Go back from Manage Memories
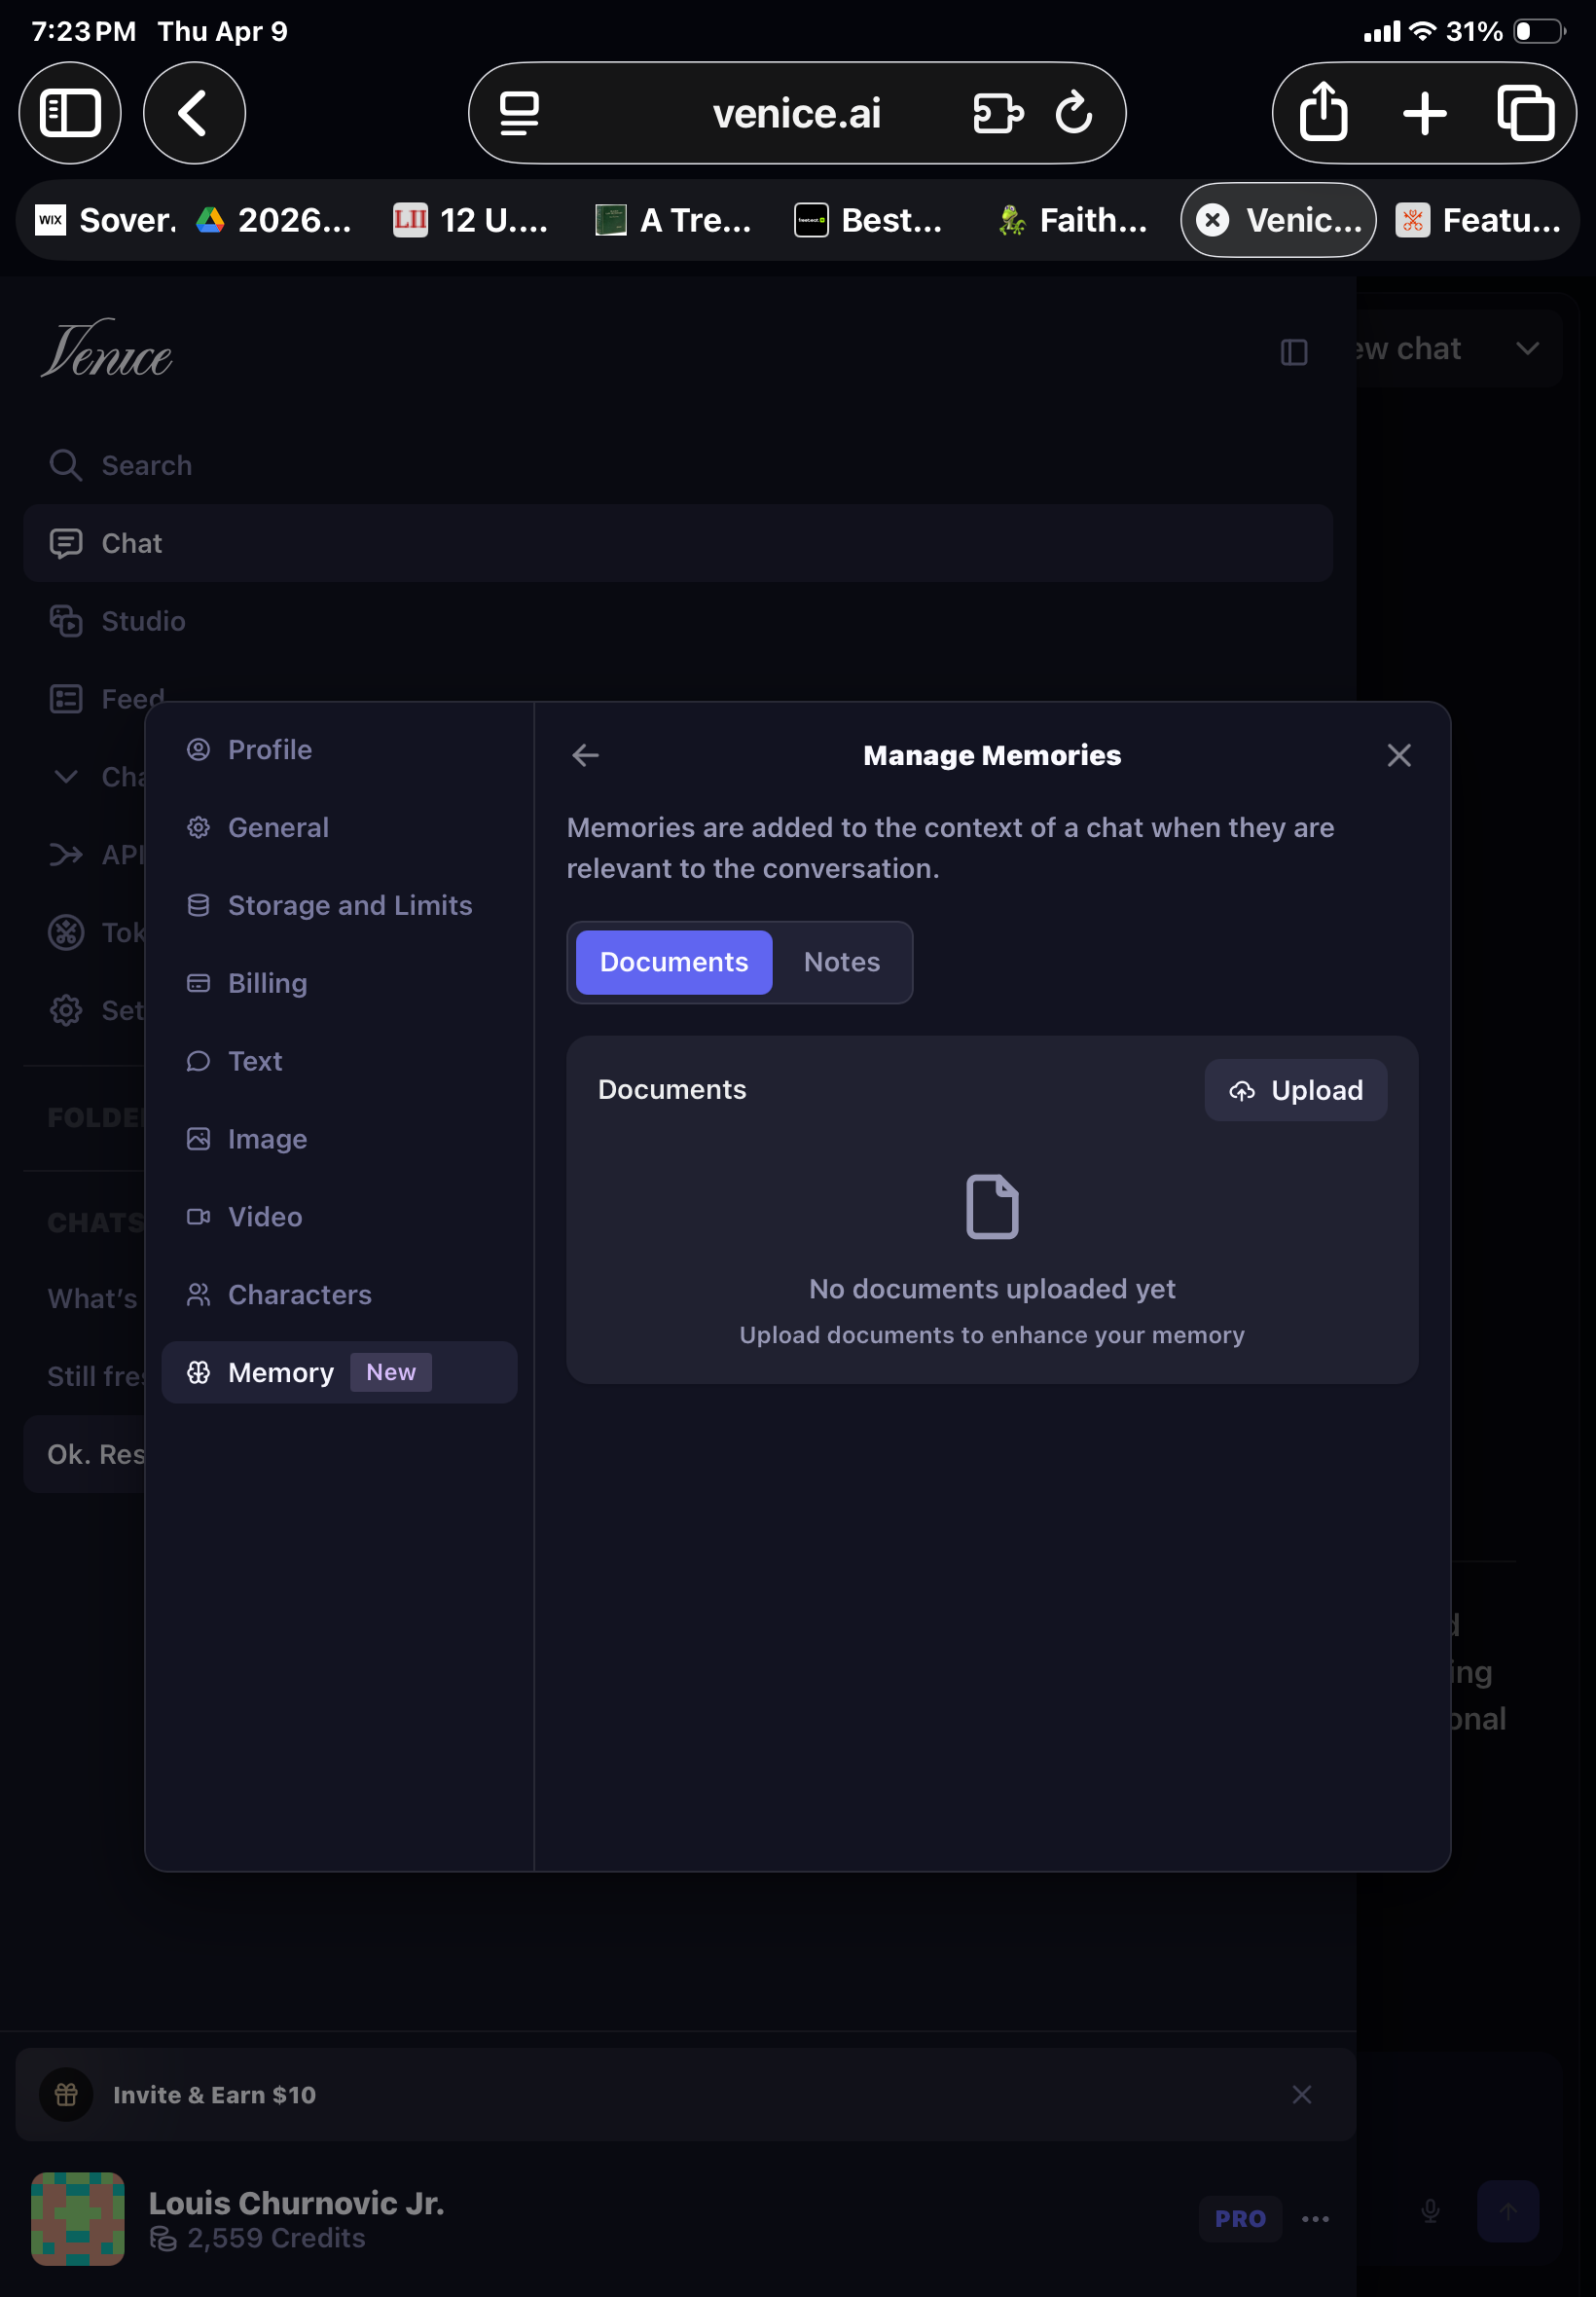Screen dimensions: 1596x2297 point(585,756)
